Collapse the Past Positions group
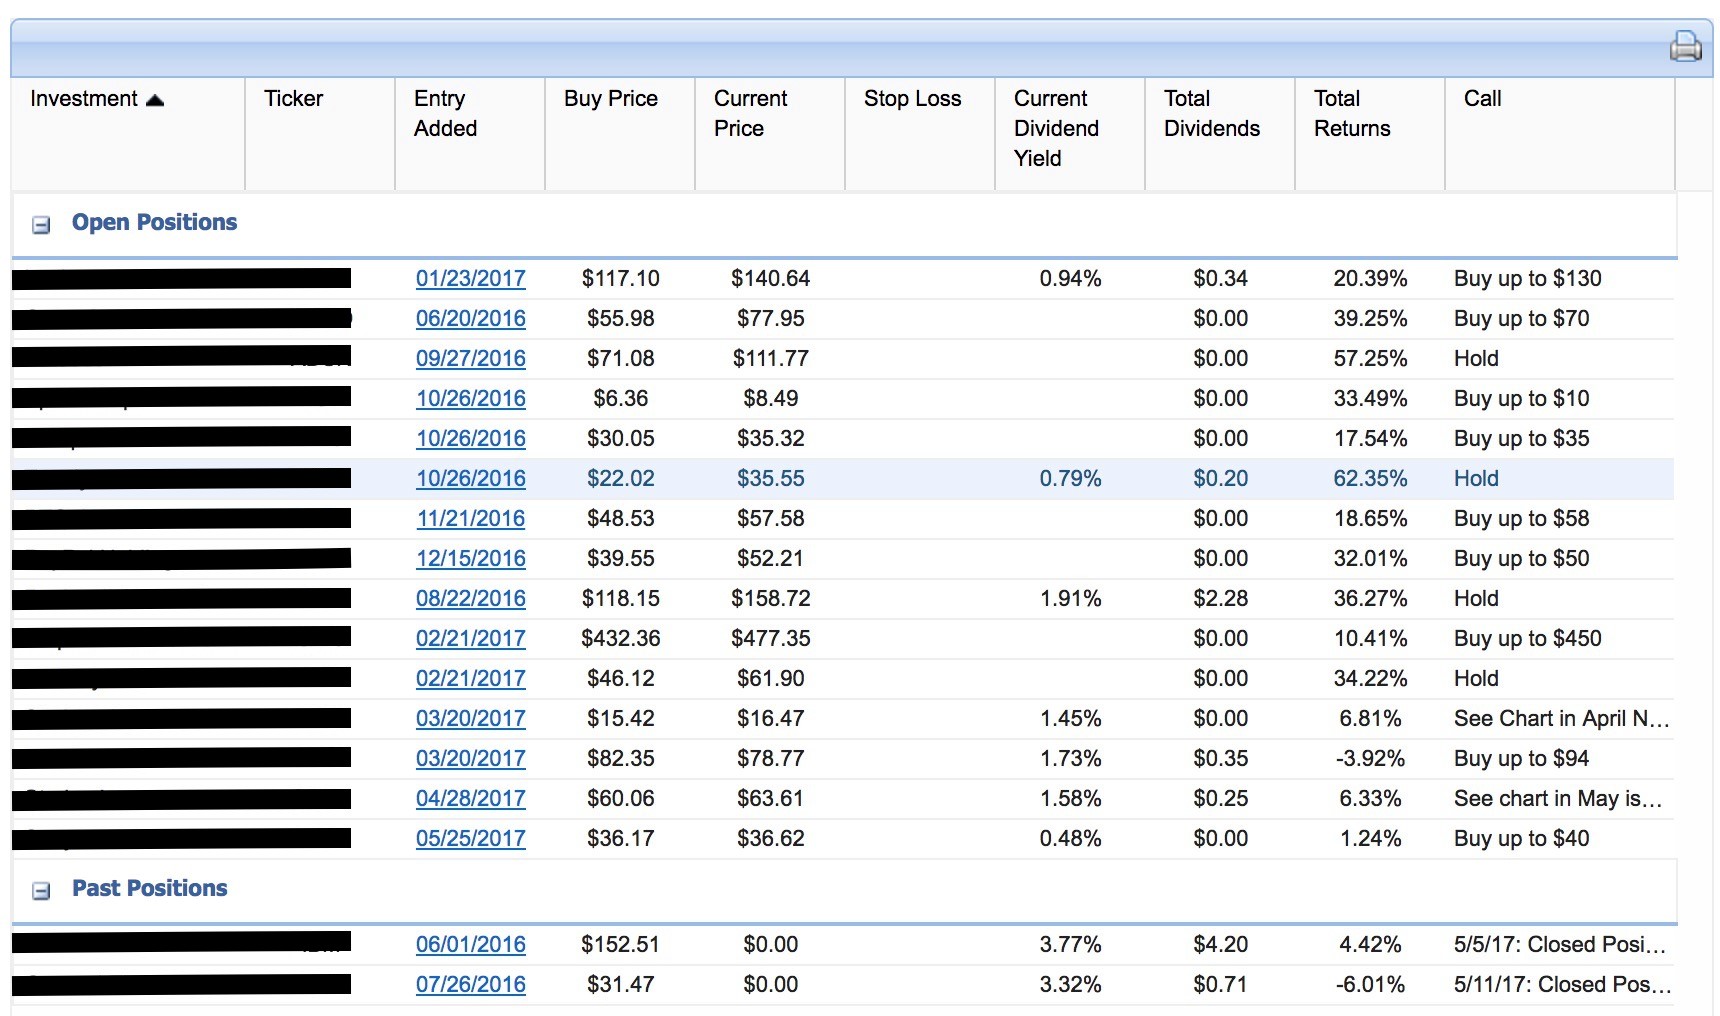Image resolution: width=1720 pixels, height=1016 pixels. [41, 890]
